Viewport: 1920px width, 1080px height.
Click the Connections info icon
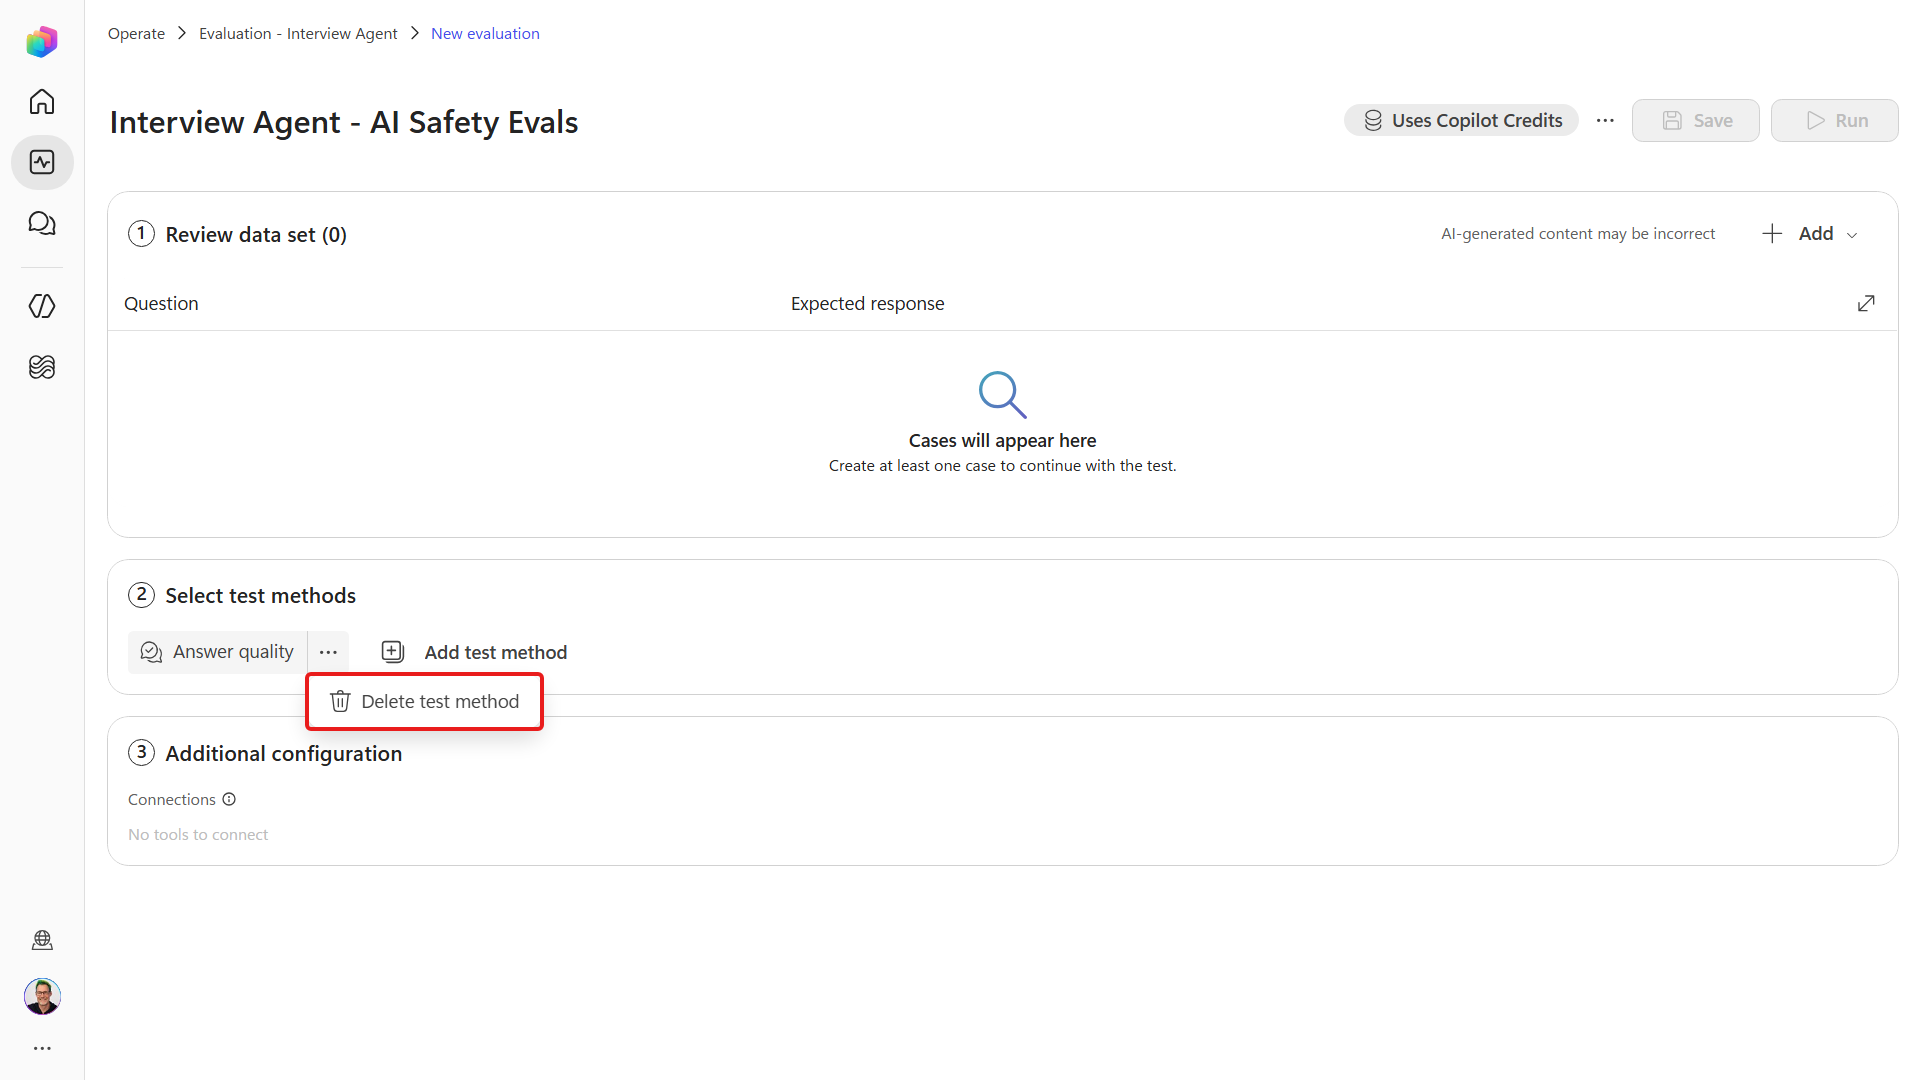(229, 799)
